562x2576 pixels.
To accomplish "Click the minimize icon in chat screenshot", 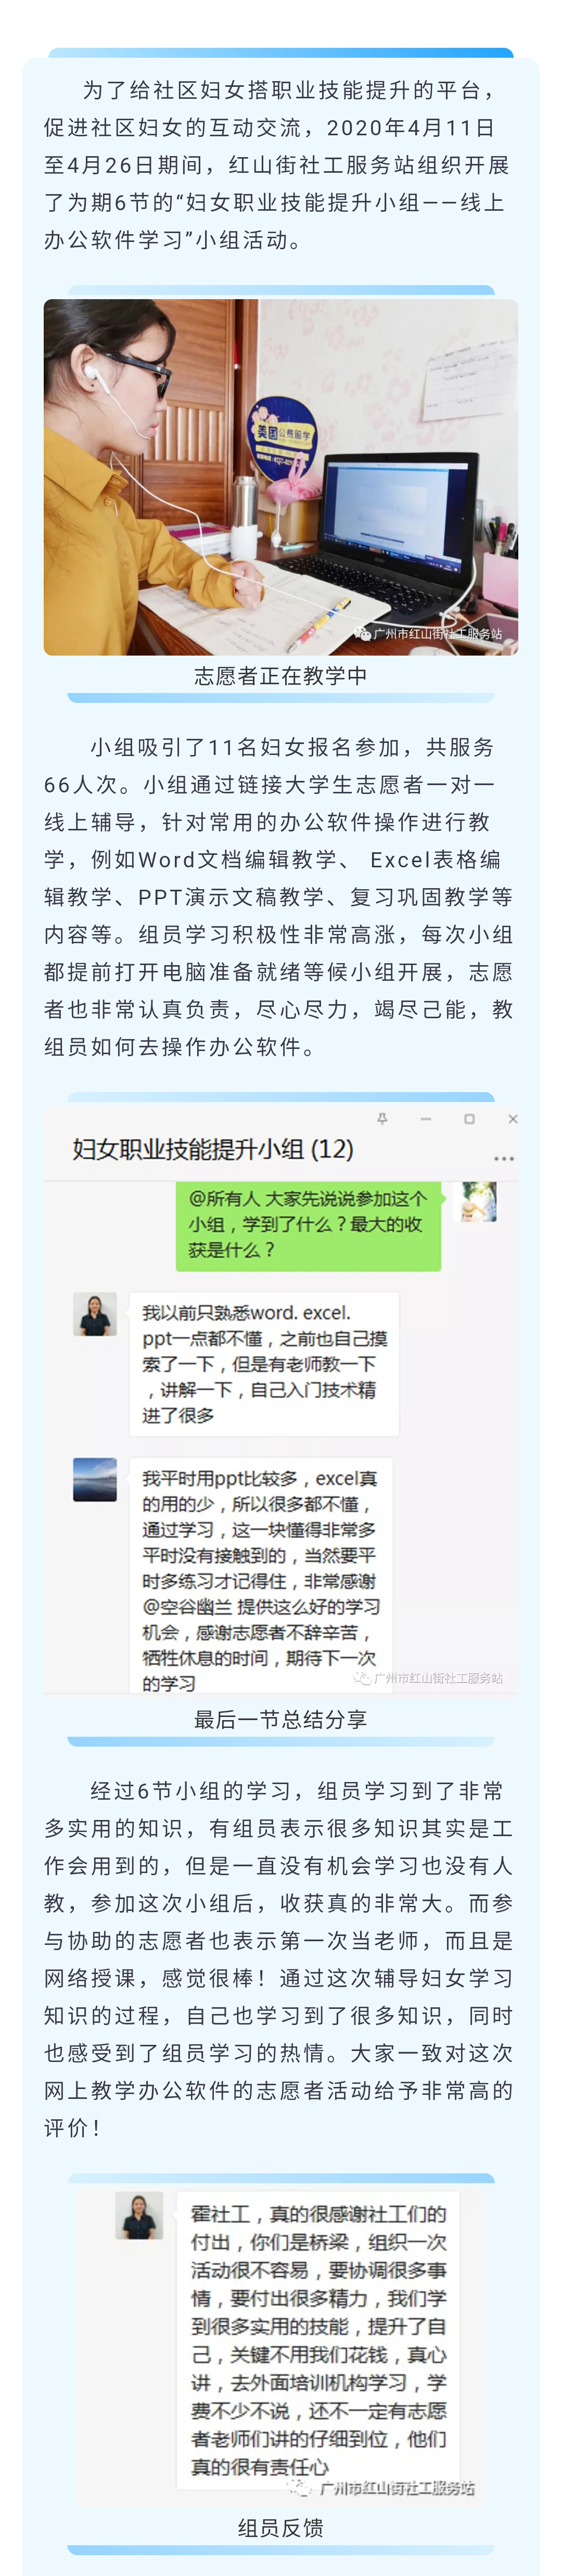I will click(425, 1118).
